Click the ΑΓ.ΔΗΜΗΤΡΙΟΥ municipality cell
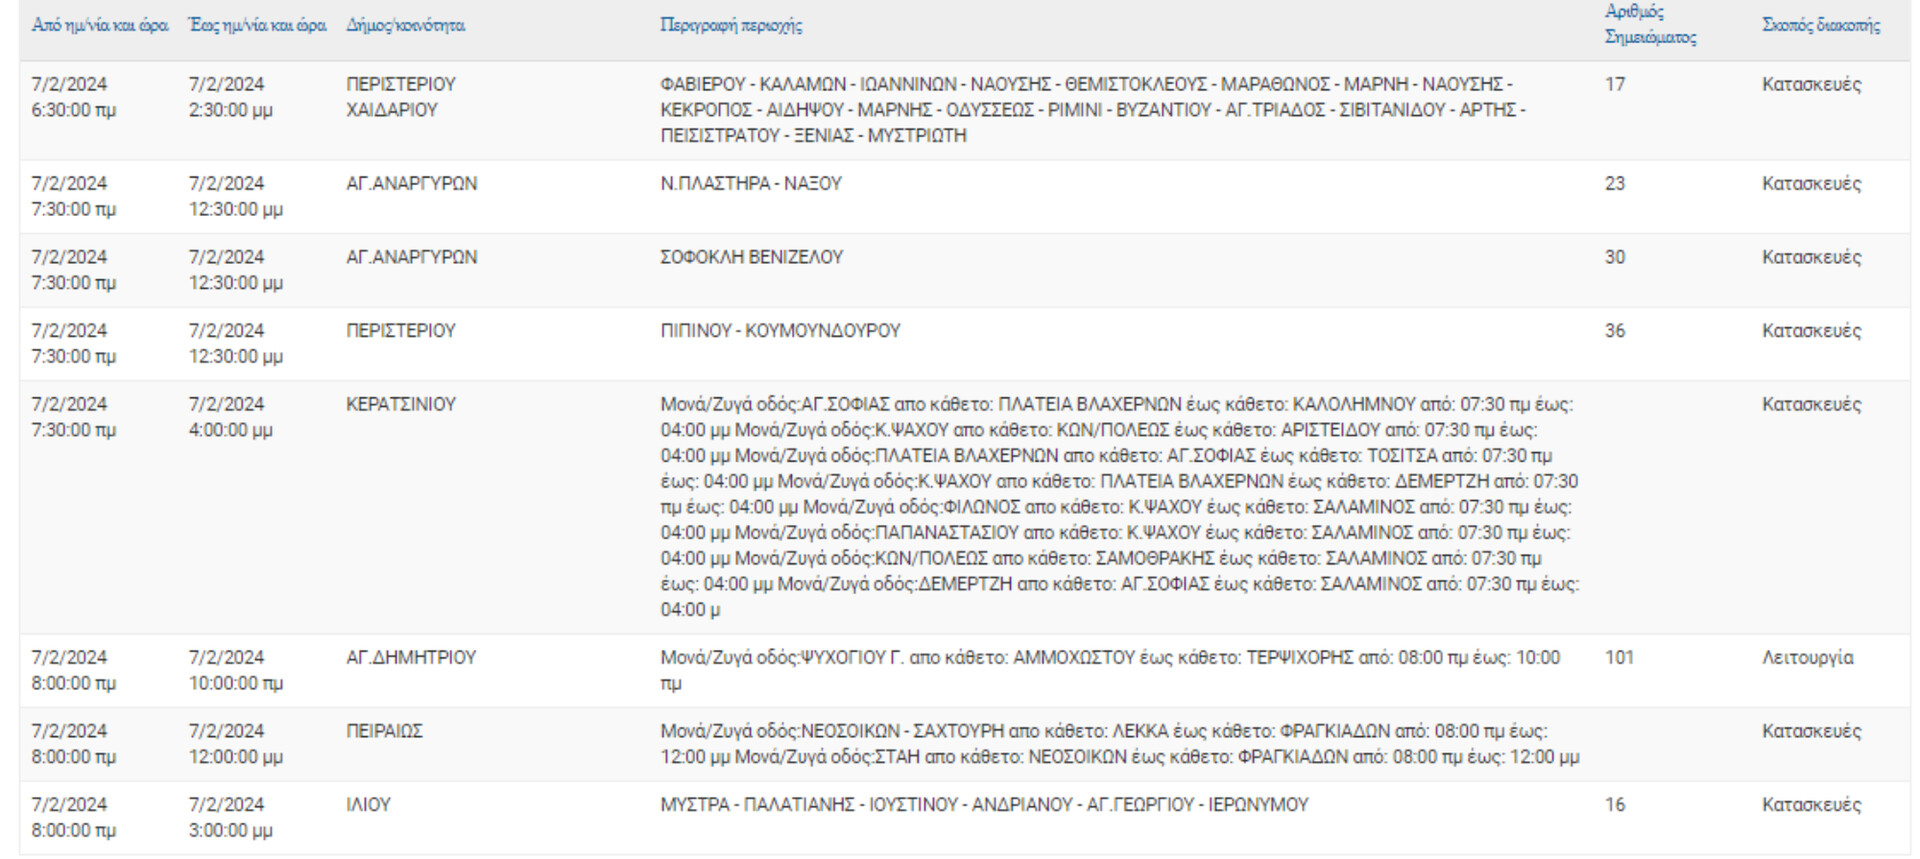Viewport: 1920px width, 859px height. [x=411, y=658]
